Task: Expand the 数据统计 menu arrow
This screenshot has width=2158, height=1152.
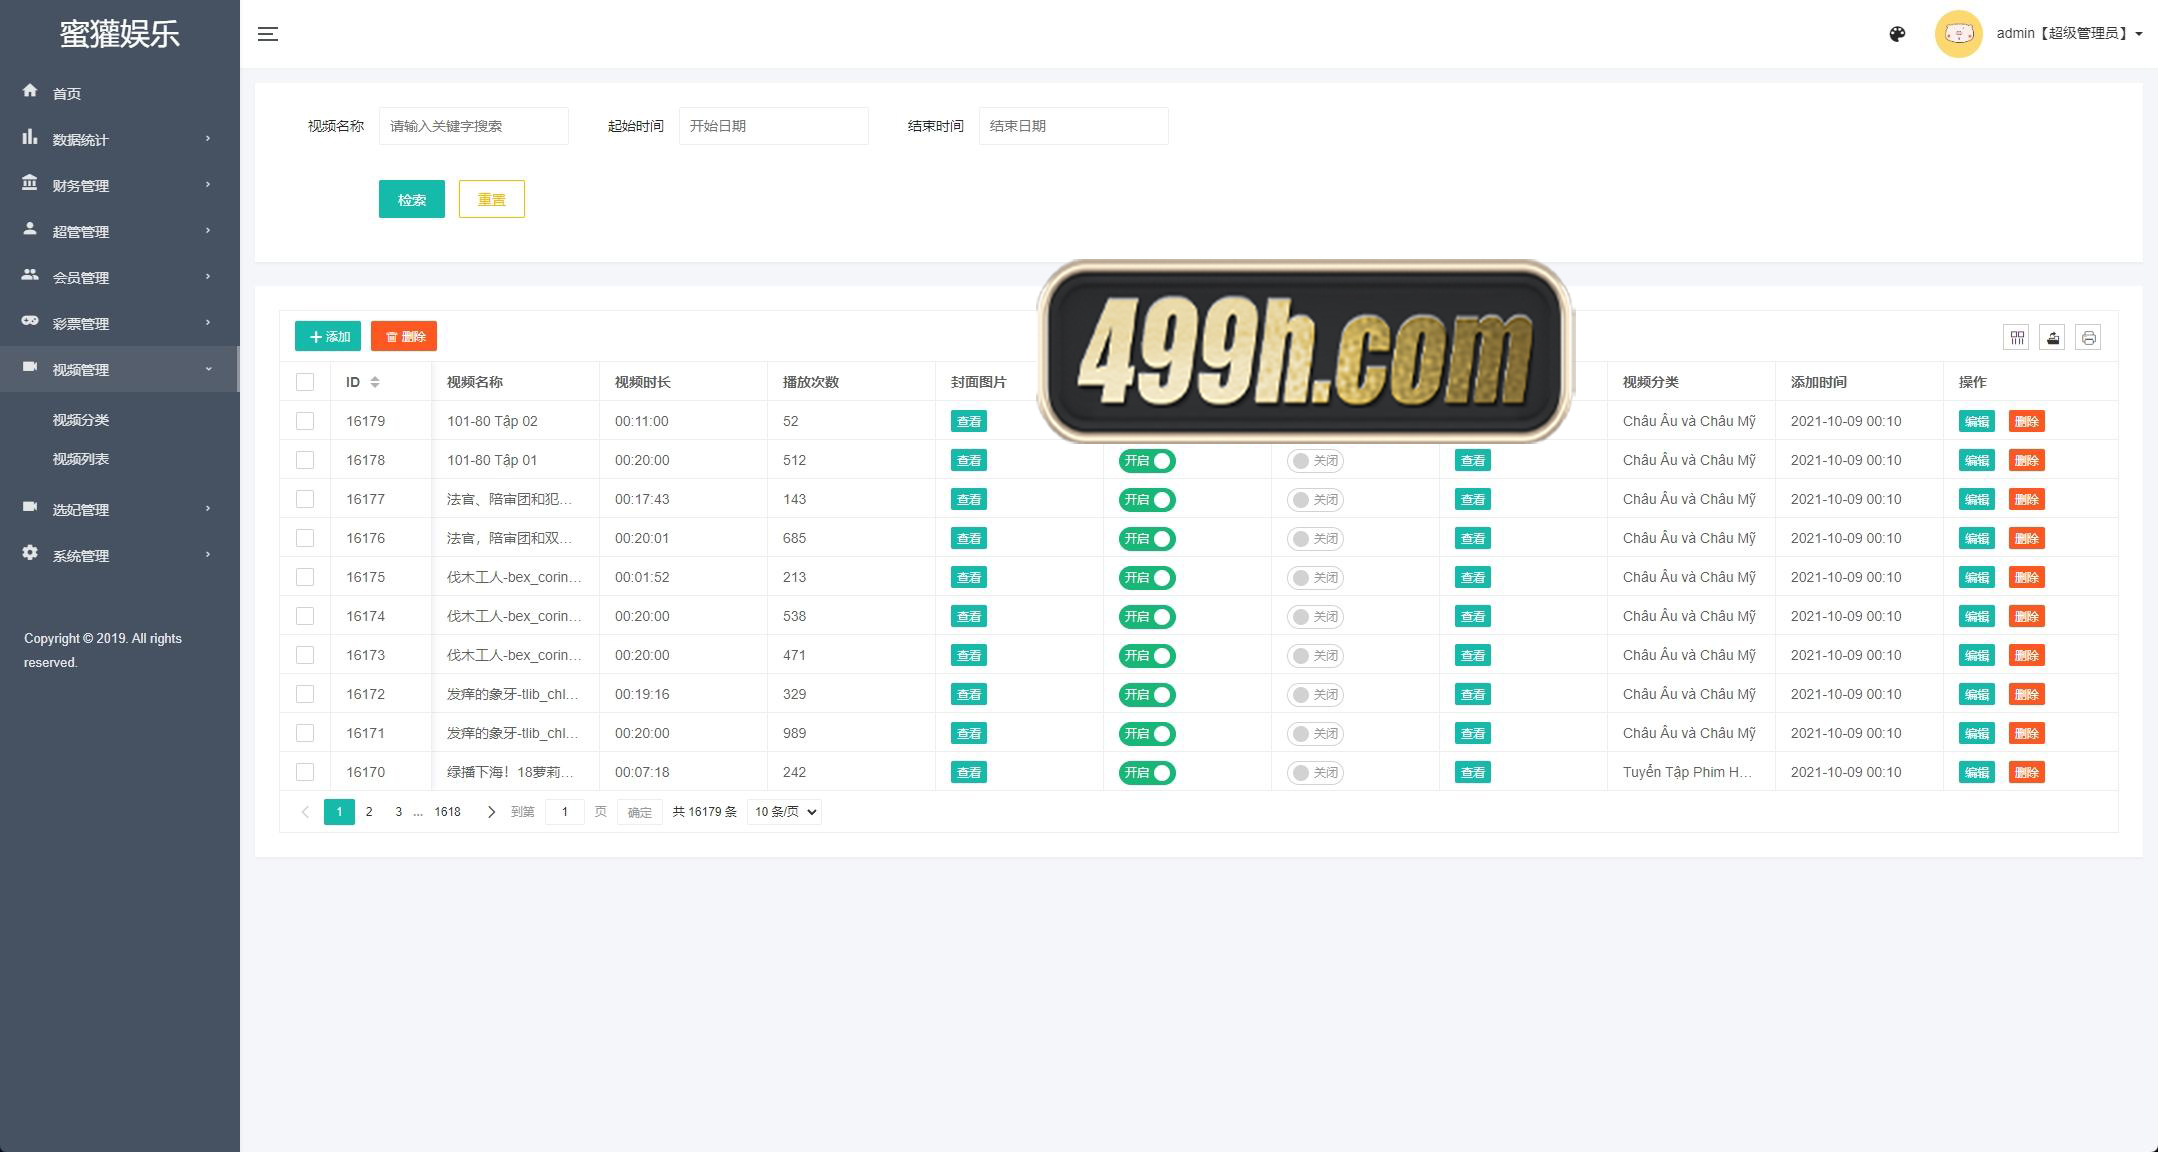Action: (x=208, y=138)
